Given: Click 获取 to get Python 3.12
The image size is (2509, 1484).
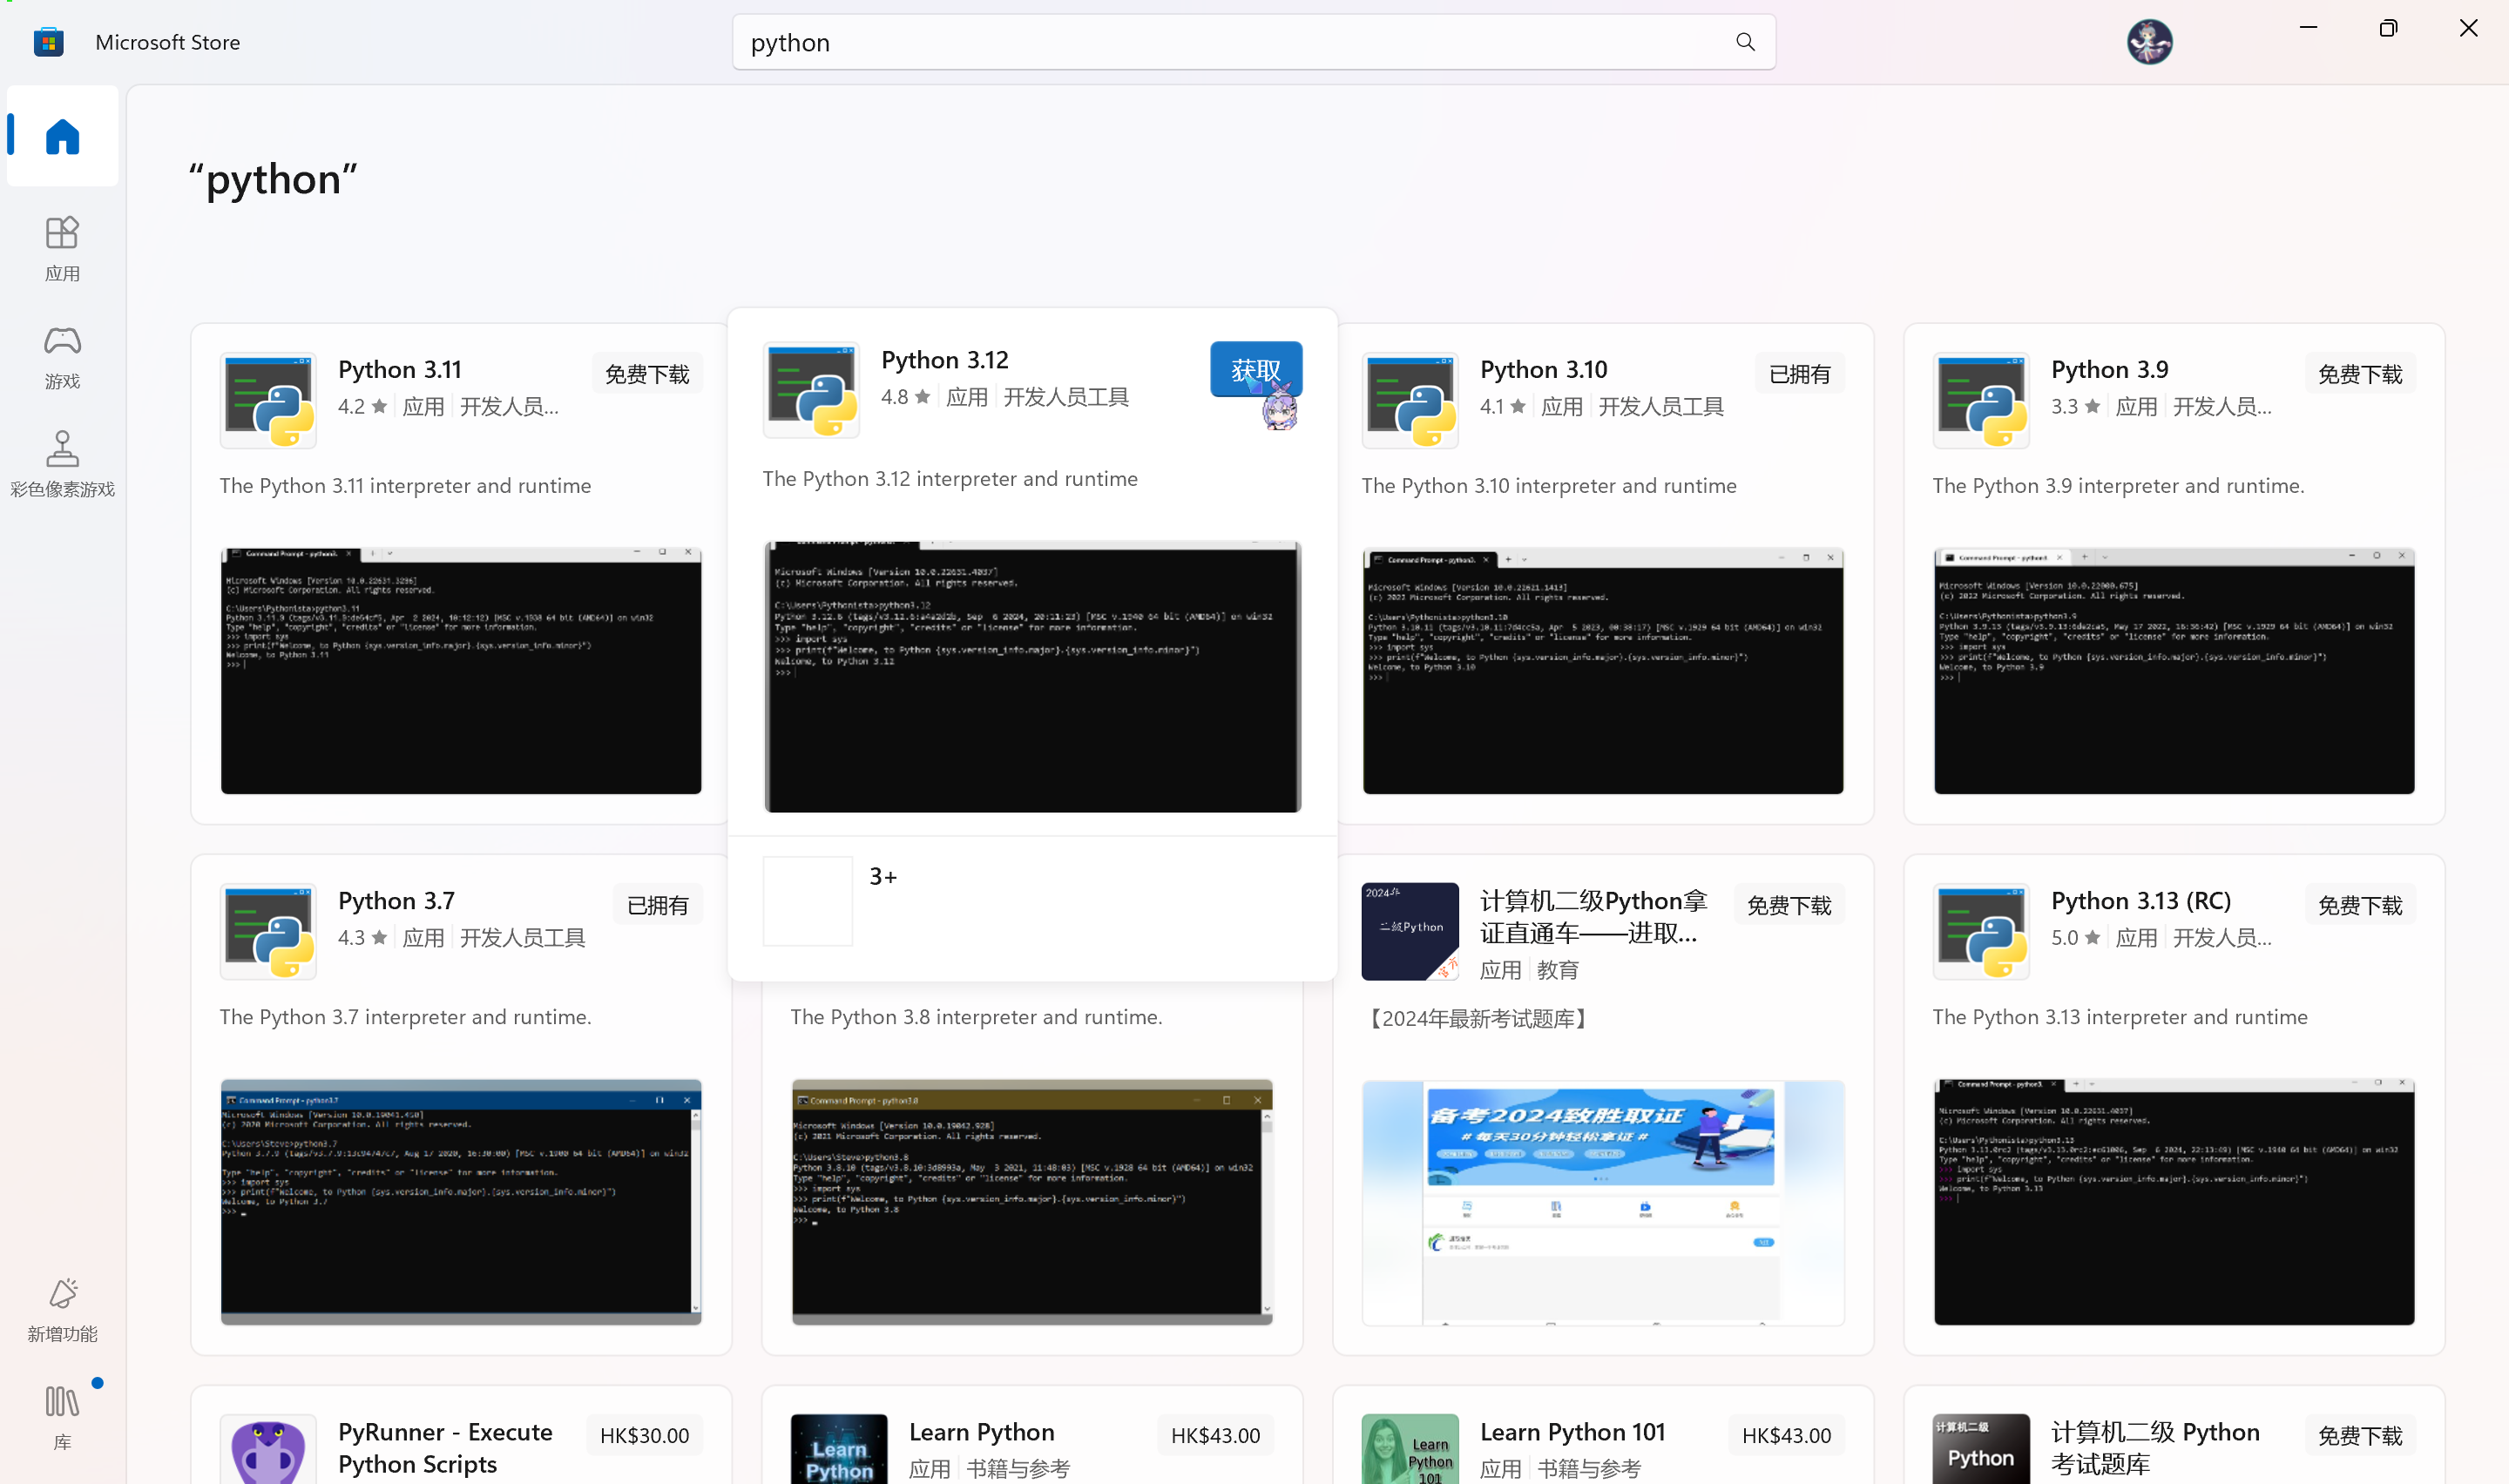Looking at the screenshot, I should (1255, 369).
